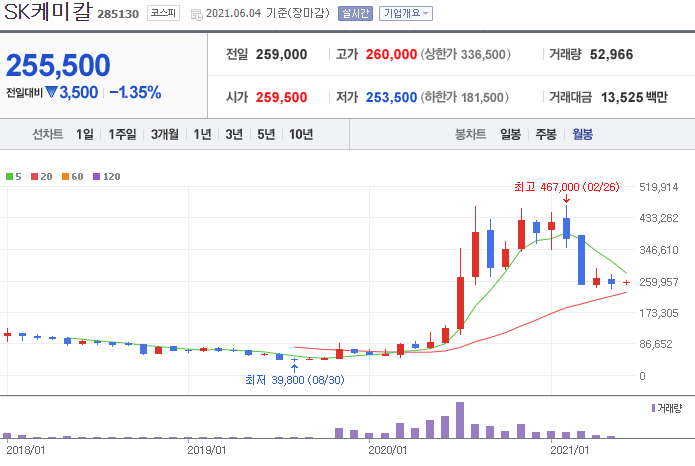Click the 코스피 market badge

point(163,13)
